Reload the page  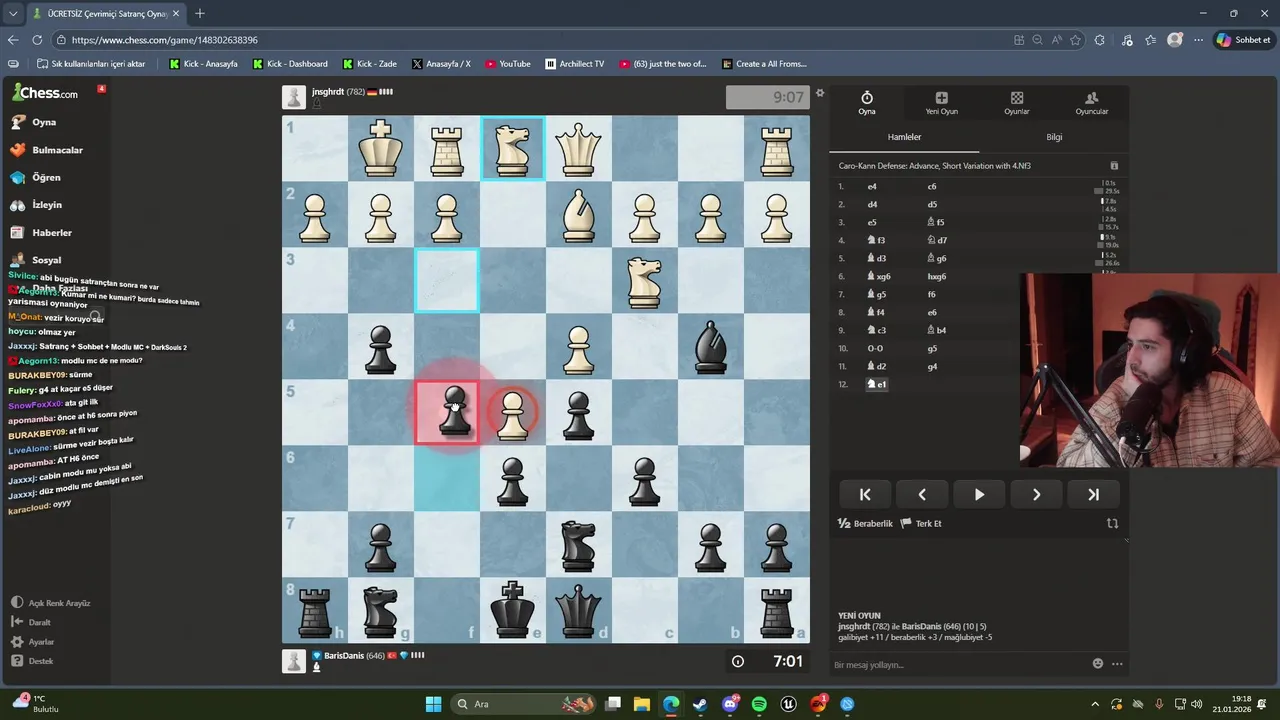(x=37, y=40)
